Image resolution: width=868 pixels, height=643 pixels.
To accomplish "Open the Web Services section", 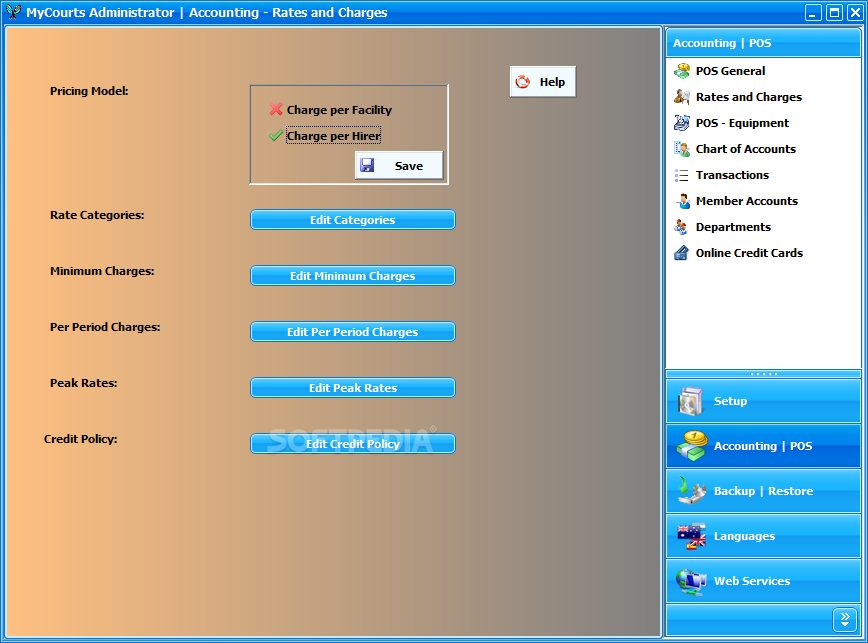I will (x=763, y=581).
